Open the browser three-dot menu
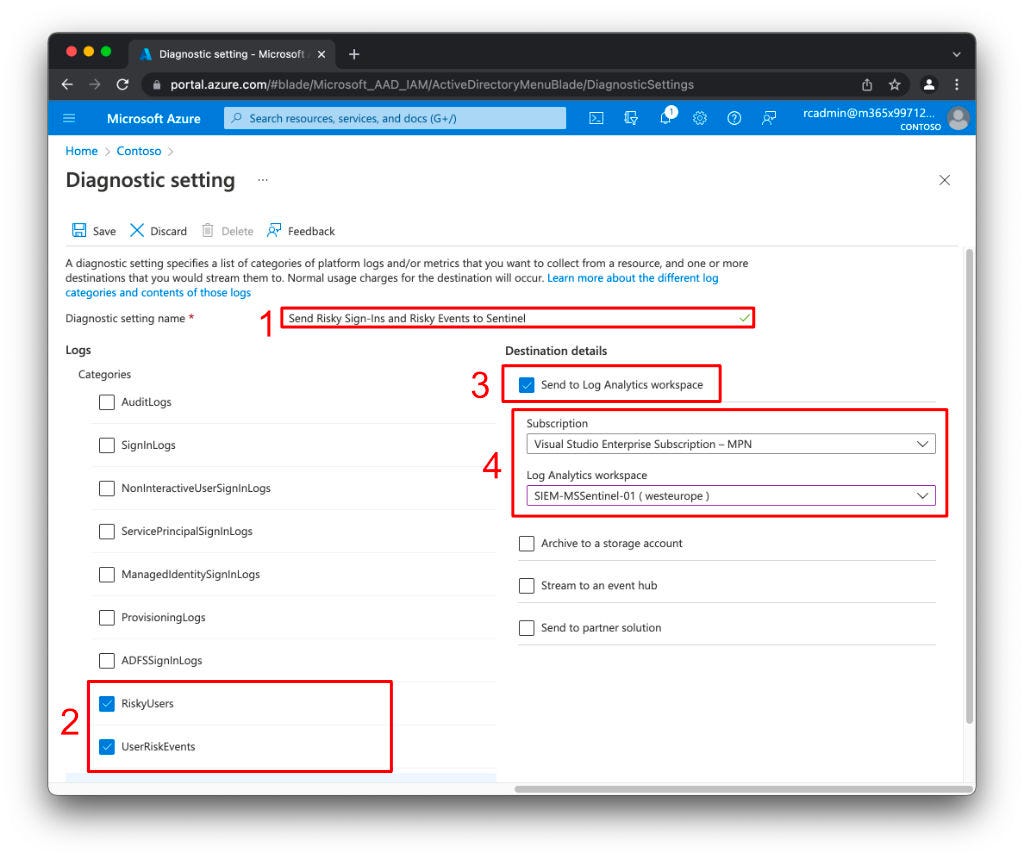 point(957,84)
